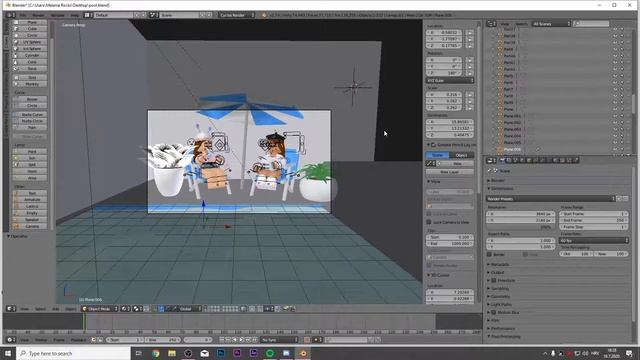Open the Marker menu in timeline
Image resolution: width=640 pixels, height=360 pixels.
(40, 340)
